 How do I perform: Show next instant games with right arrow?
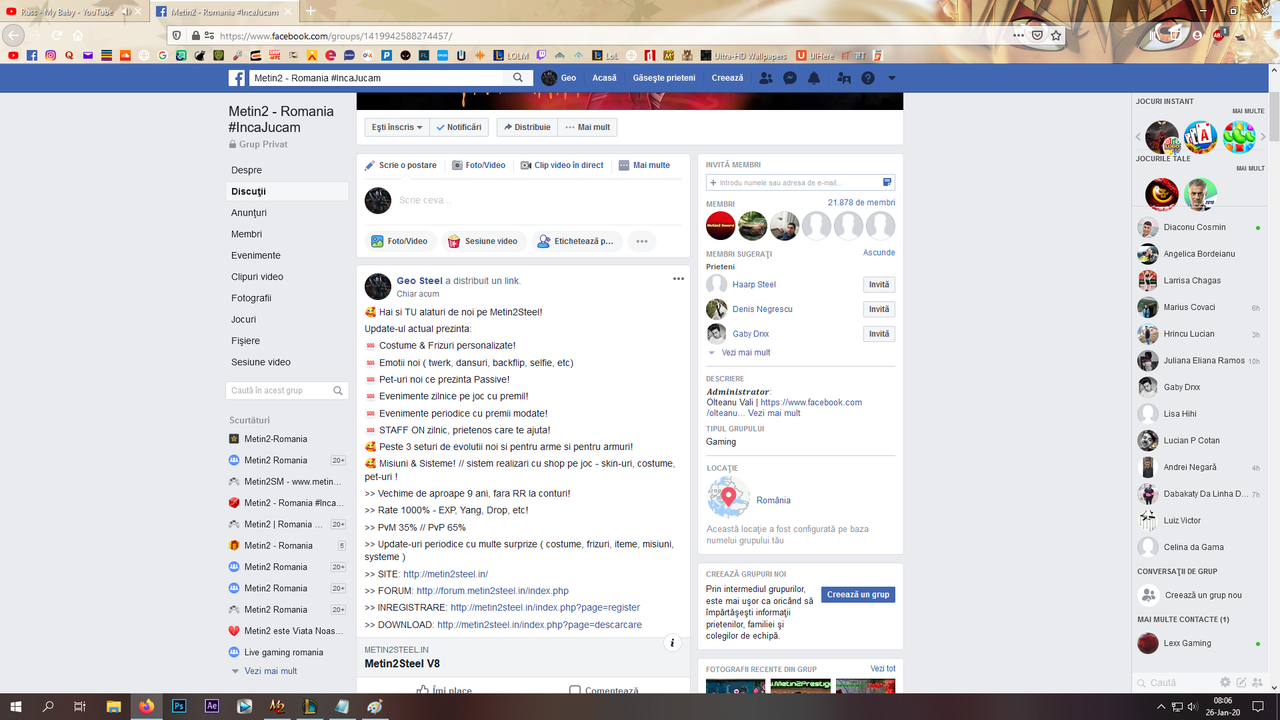[1263, 136]
